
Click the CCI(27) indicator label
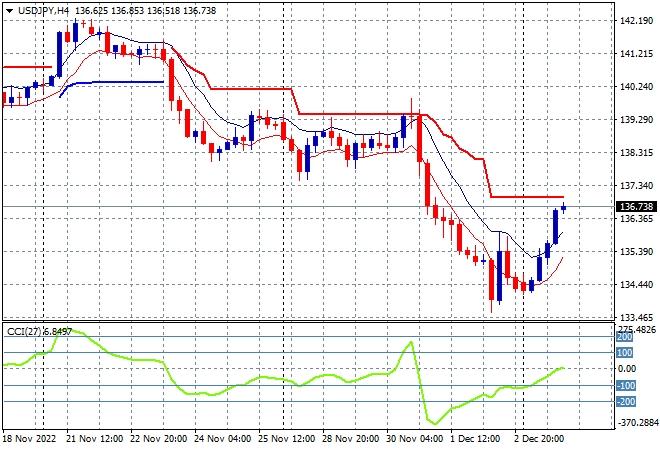[24, 332]
